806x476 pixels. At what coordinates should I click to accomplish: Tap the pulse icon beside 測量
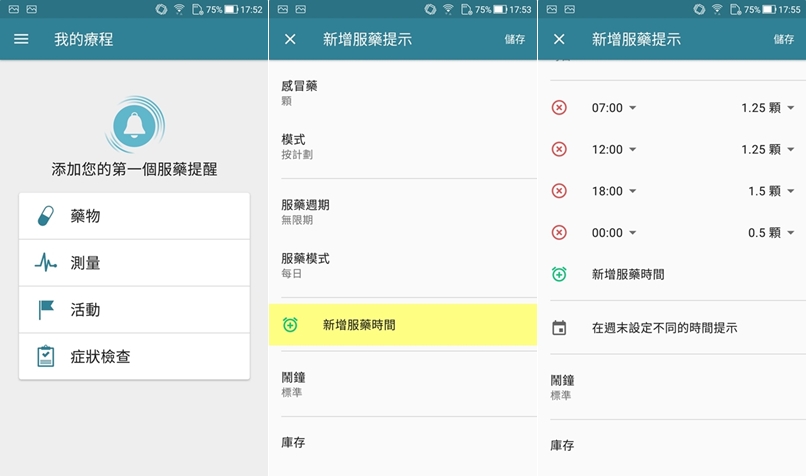pyautogui.click(x=46, y=263)
